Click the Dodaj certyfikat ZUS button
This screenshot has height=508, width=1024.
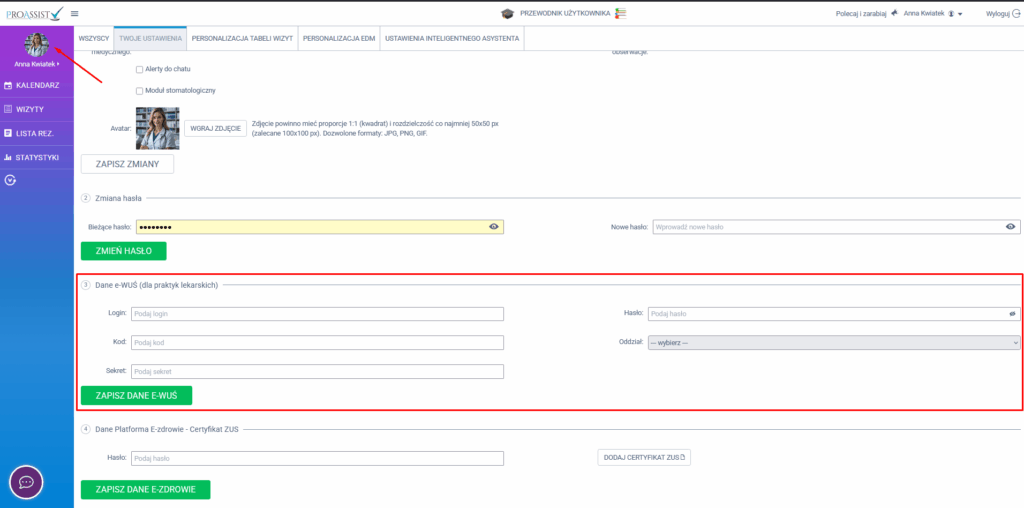643,458
